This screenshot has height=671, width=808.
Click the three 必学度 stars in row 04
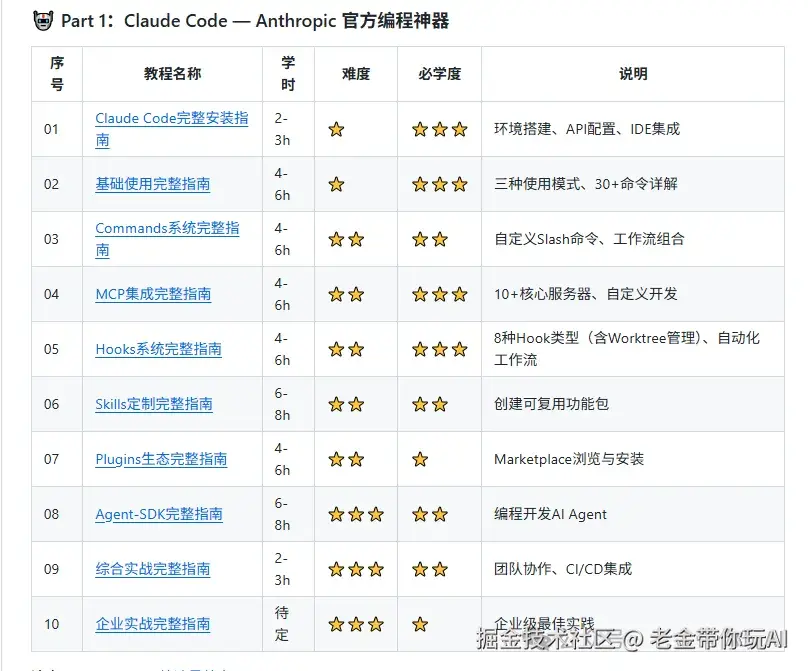coord(440,294)
